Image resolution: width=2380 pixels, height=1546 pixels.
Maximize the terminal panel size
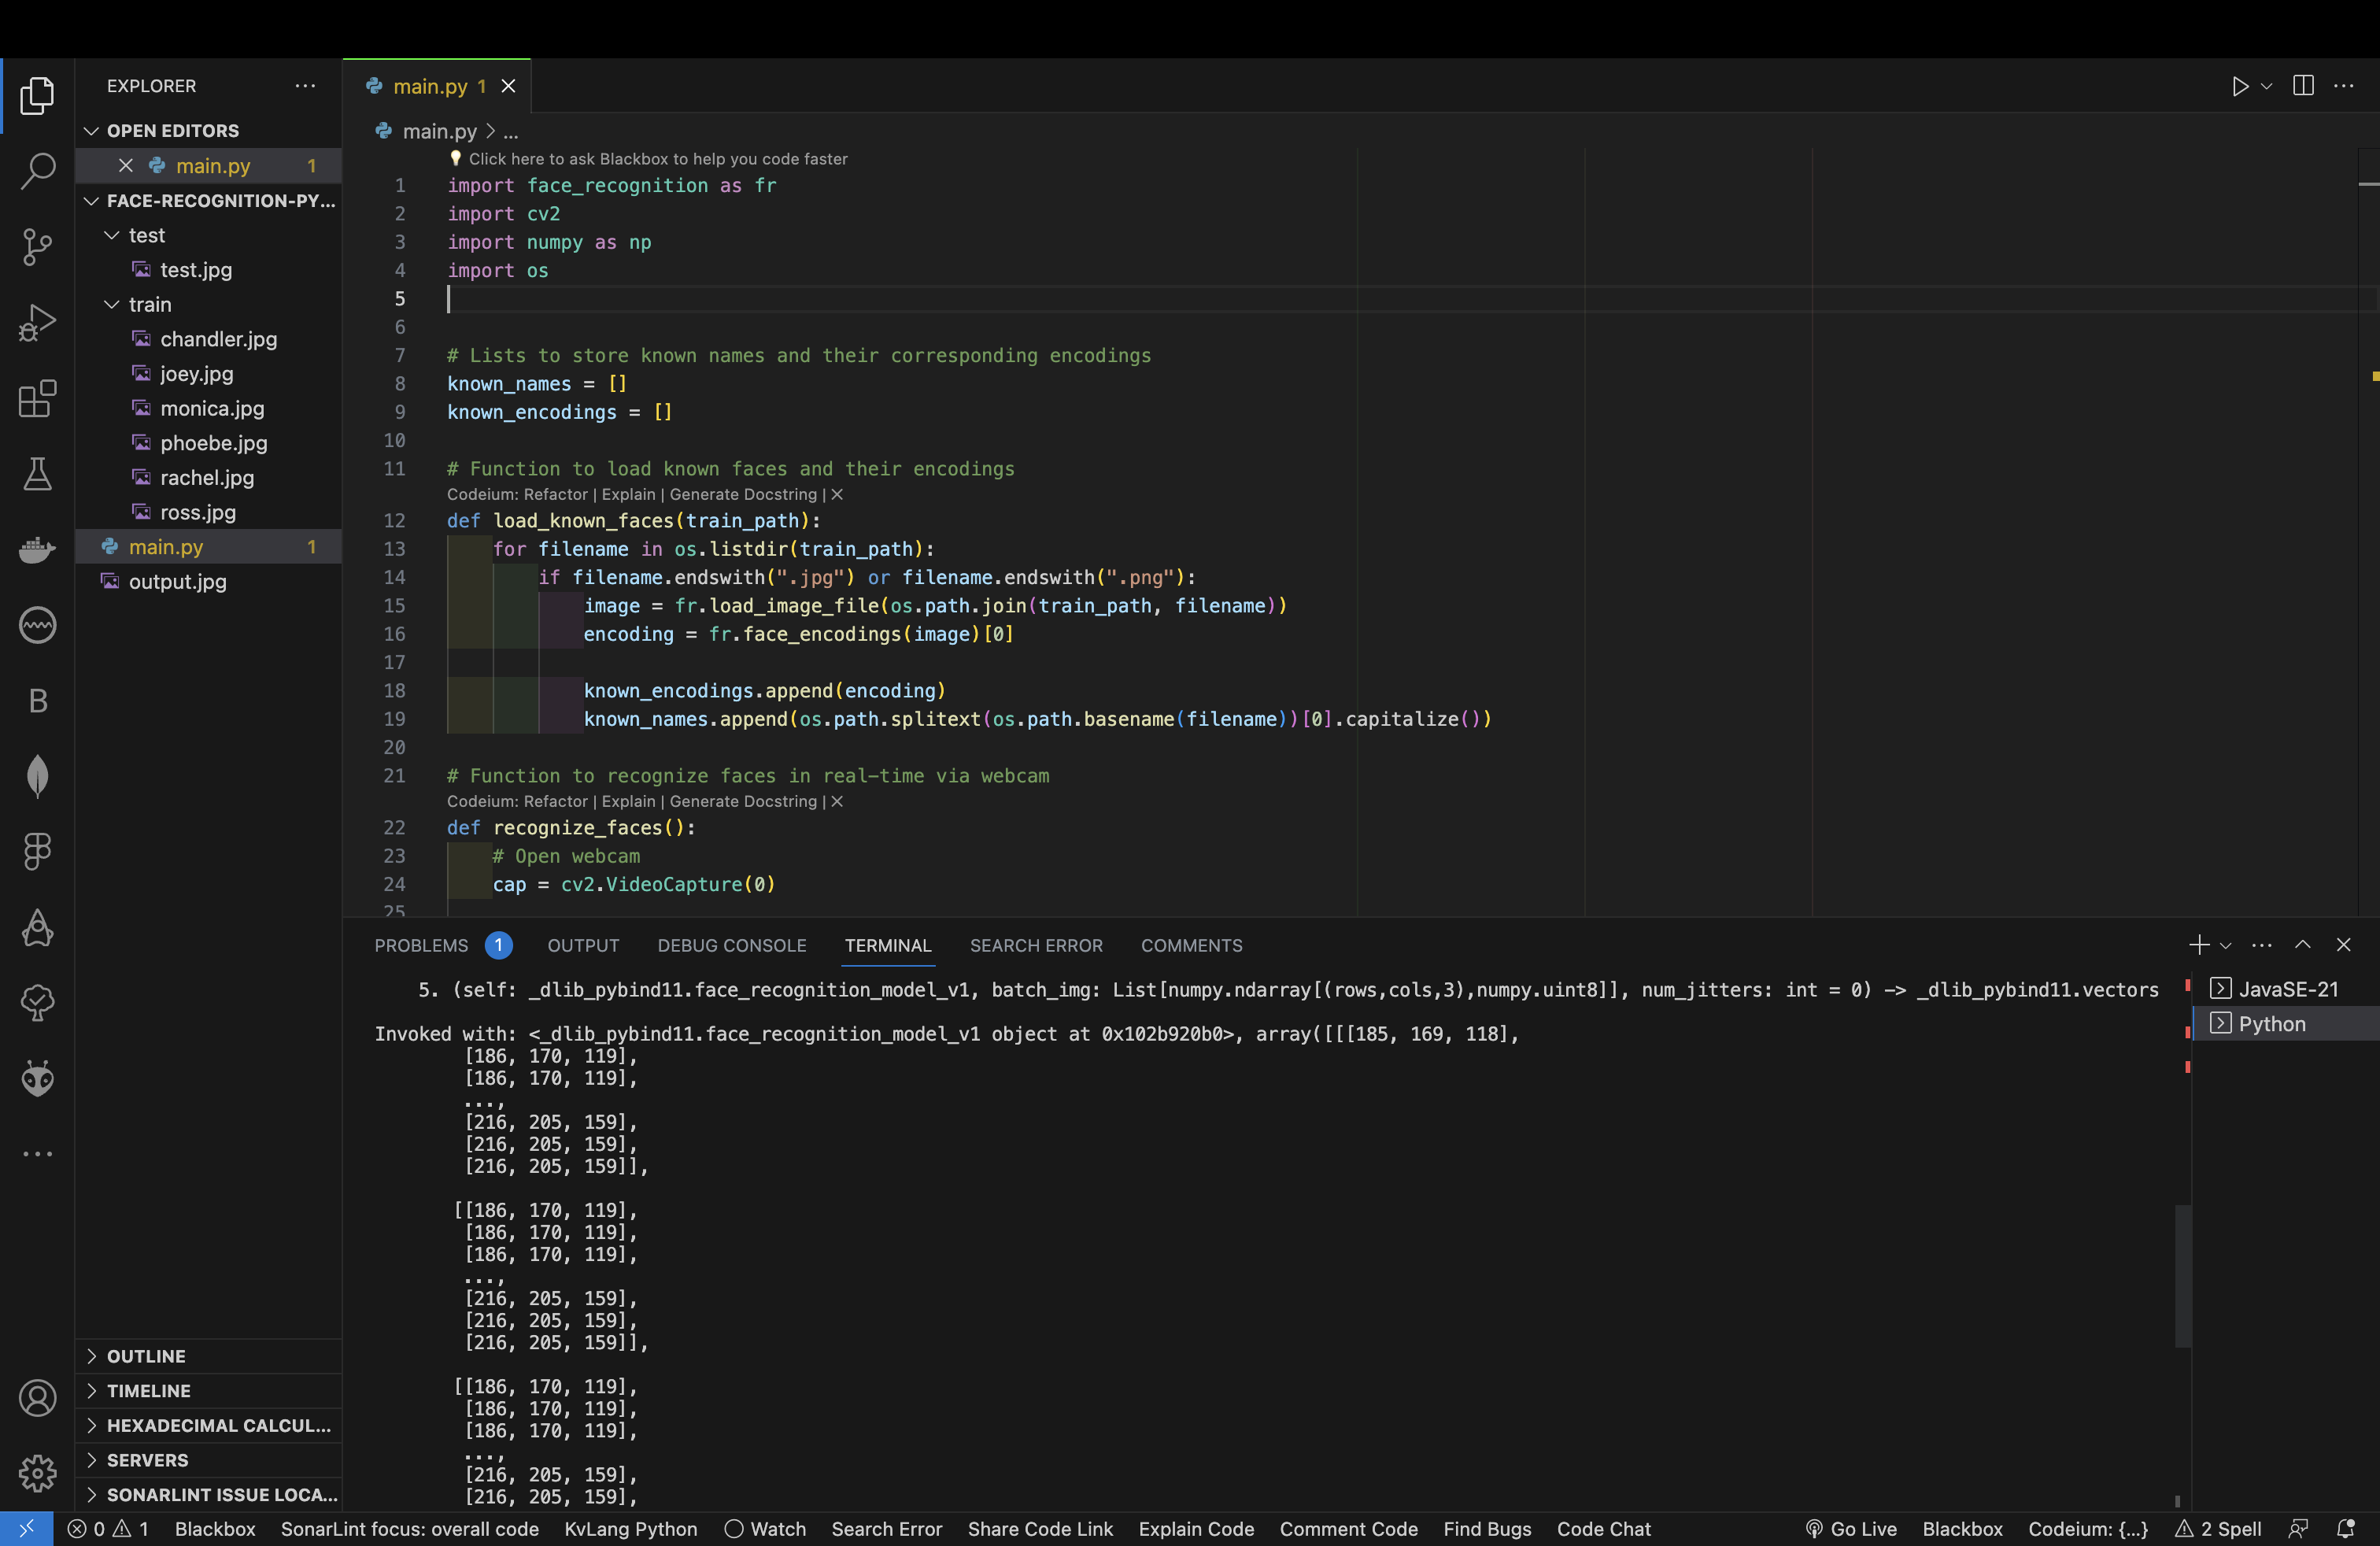point(2303,945)
